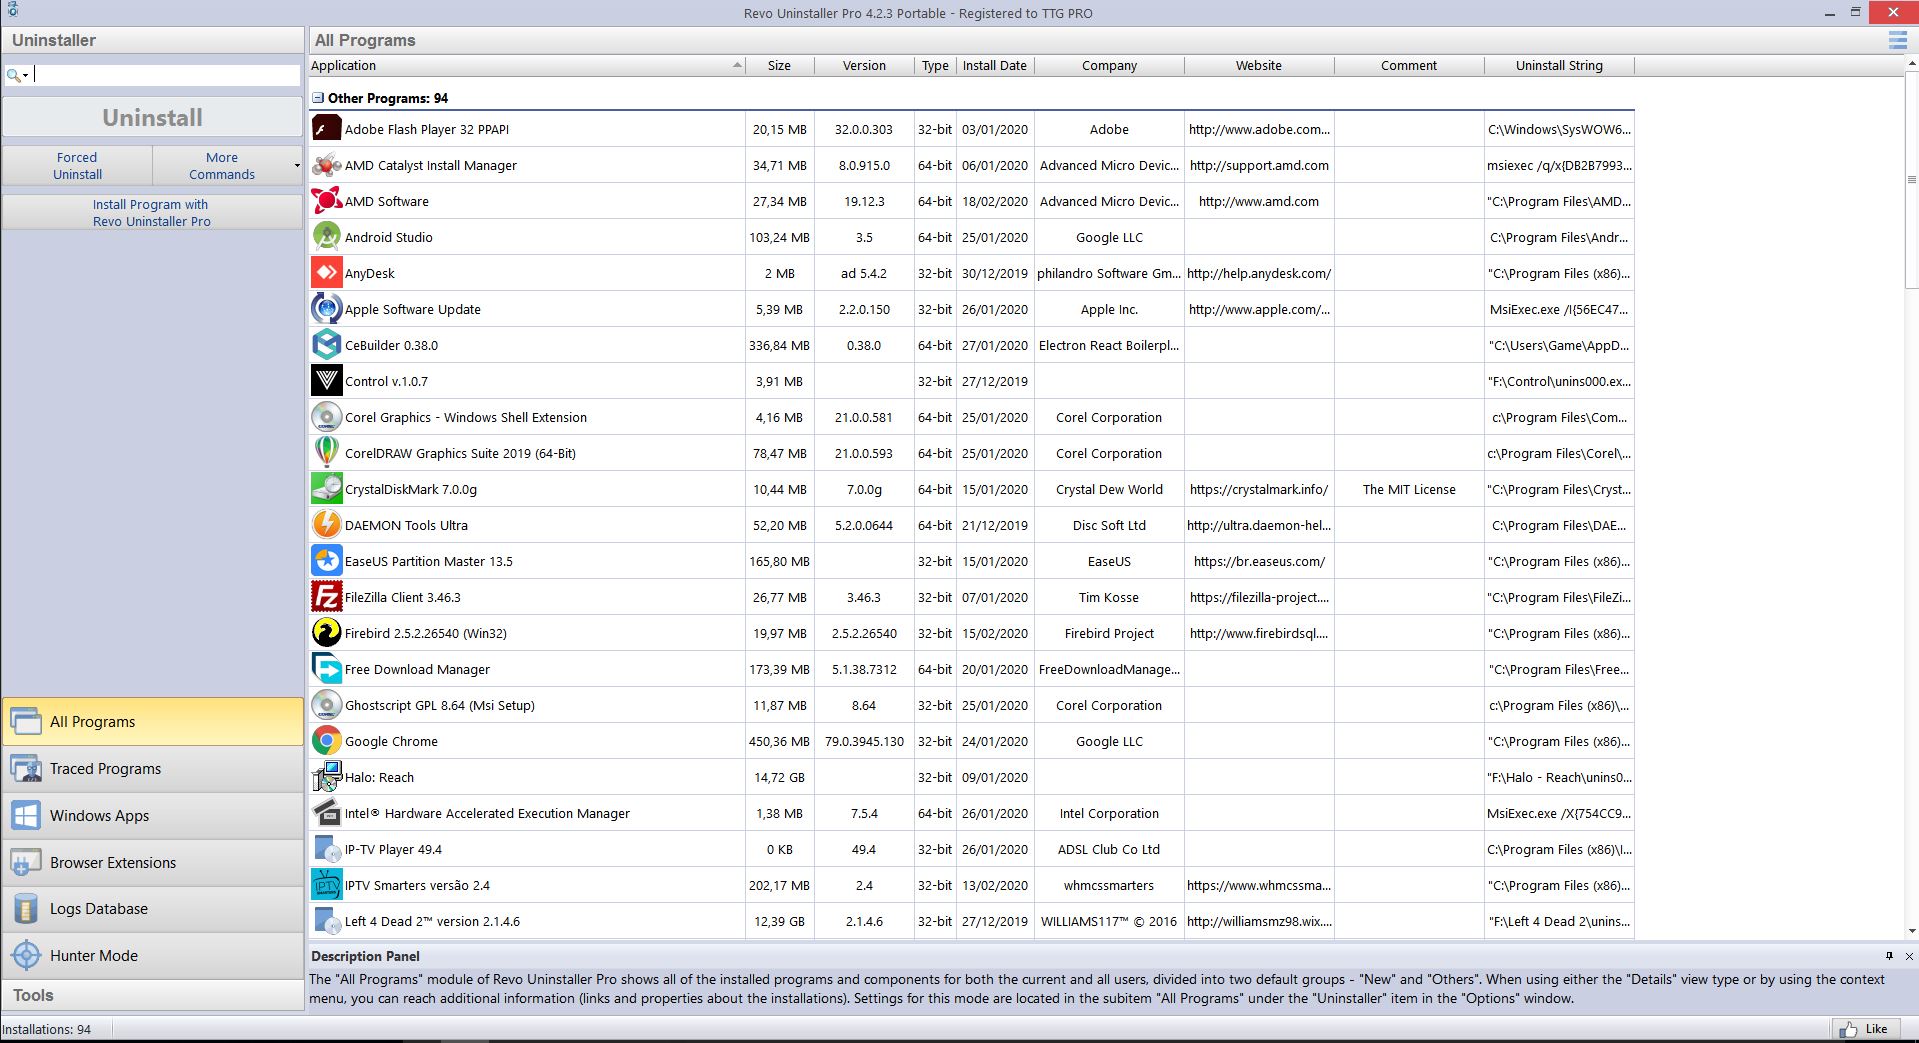Click Forced Uninstall
Viewport: 1919px width, 1043px height.
(77, 166)
